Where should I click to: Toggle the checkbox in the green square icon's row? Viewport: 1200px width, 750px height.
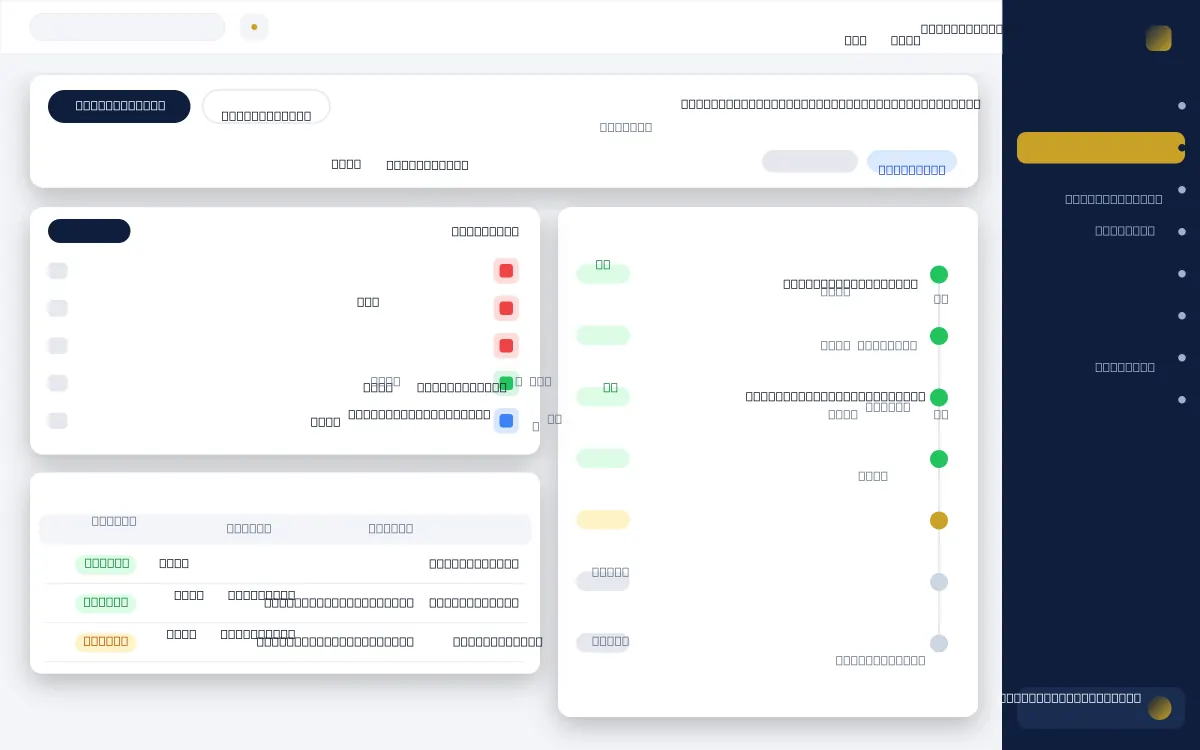(x=58, y=383)
